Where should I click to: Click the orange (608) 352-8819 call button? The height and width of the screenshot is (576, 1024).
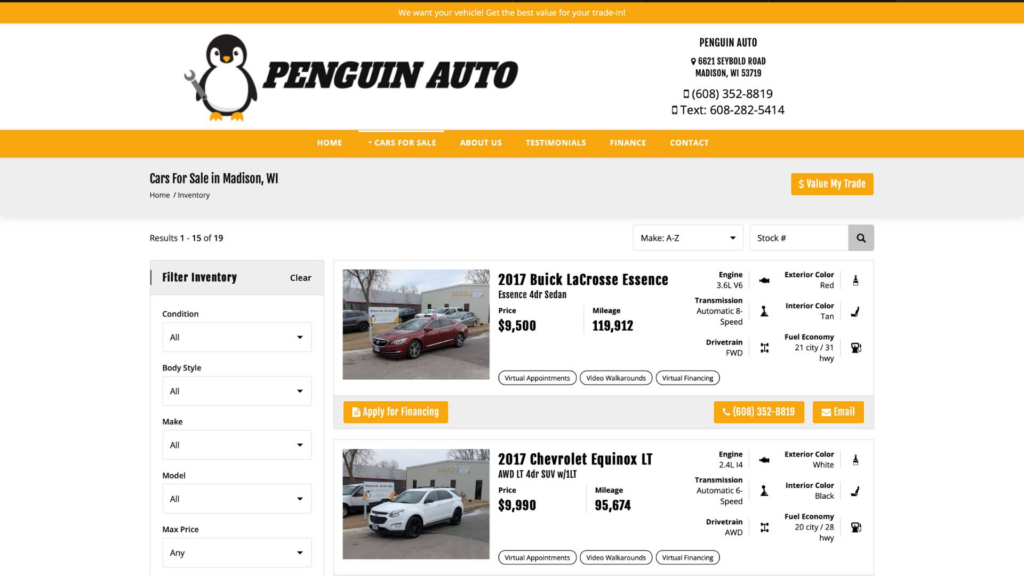click(x=759, y=412)
